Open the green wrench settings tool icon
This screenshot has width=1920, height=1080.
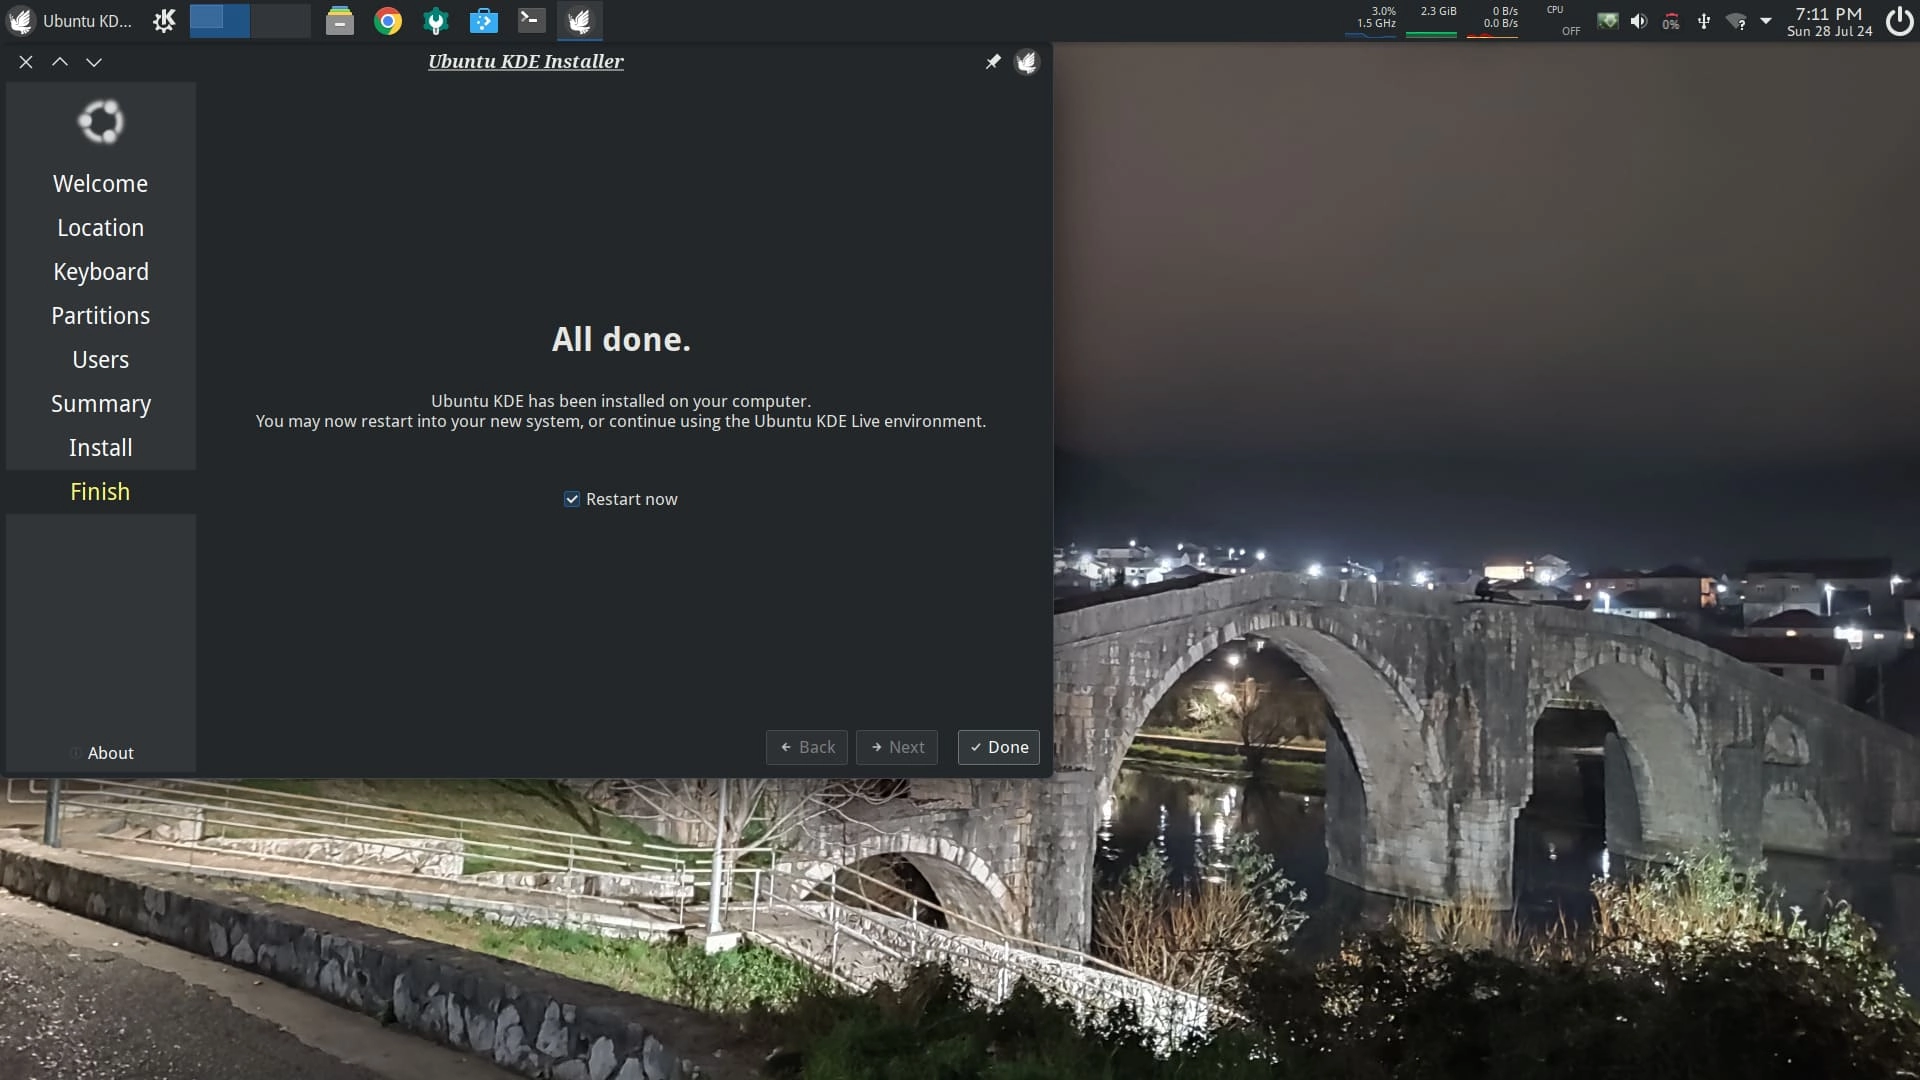pyautogui.click(x=436, y=20)
